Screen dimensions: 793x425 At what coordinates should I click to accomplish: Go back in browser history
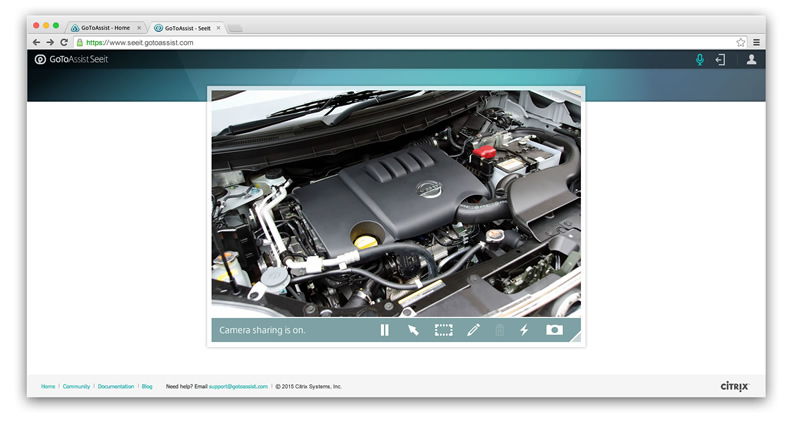coord(36,42)
